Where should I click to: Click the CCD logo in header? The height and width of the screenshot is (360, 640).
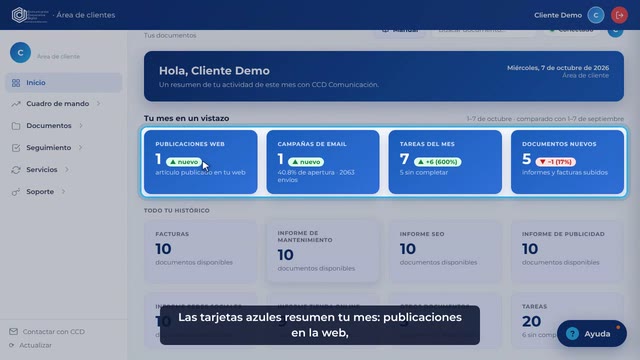point(30,15)
